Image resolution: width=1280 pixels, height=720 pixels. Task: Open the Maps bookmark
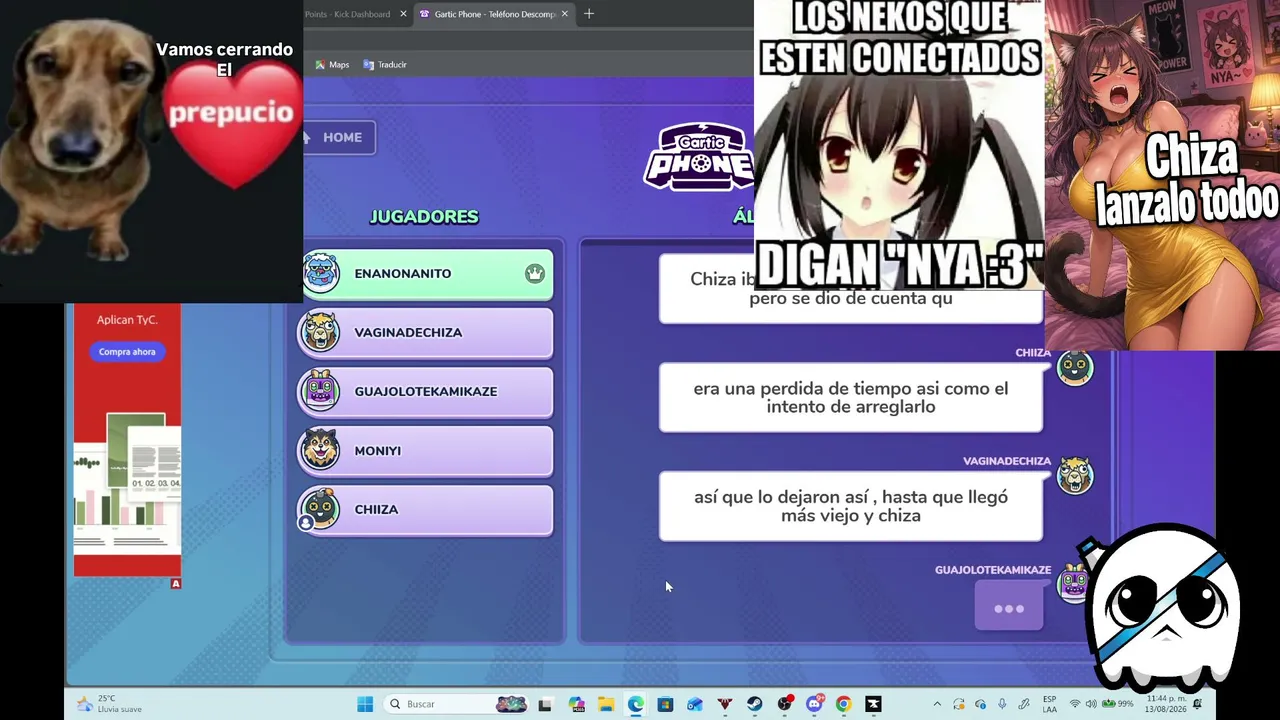(332, 65)
